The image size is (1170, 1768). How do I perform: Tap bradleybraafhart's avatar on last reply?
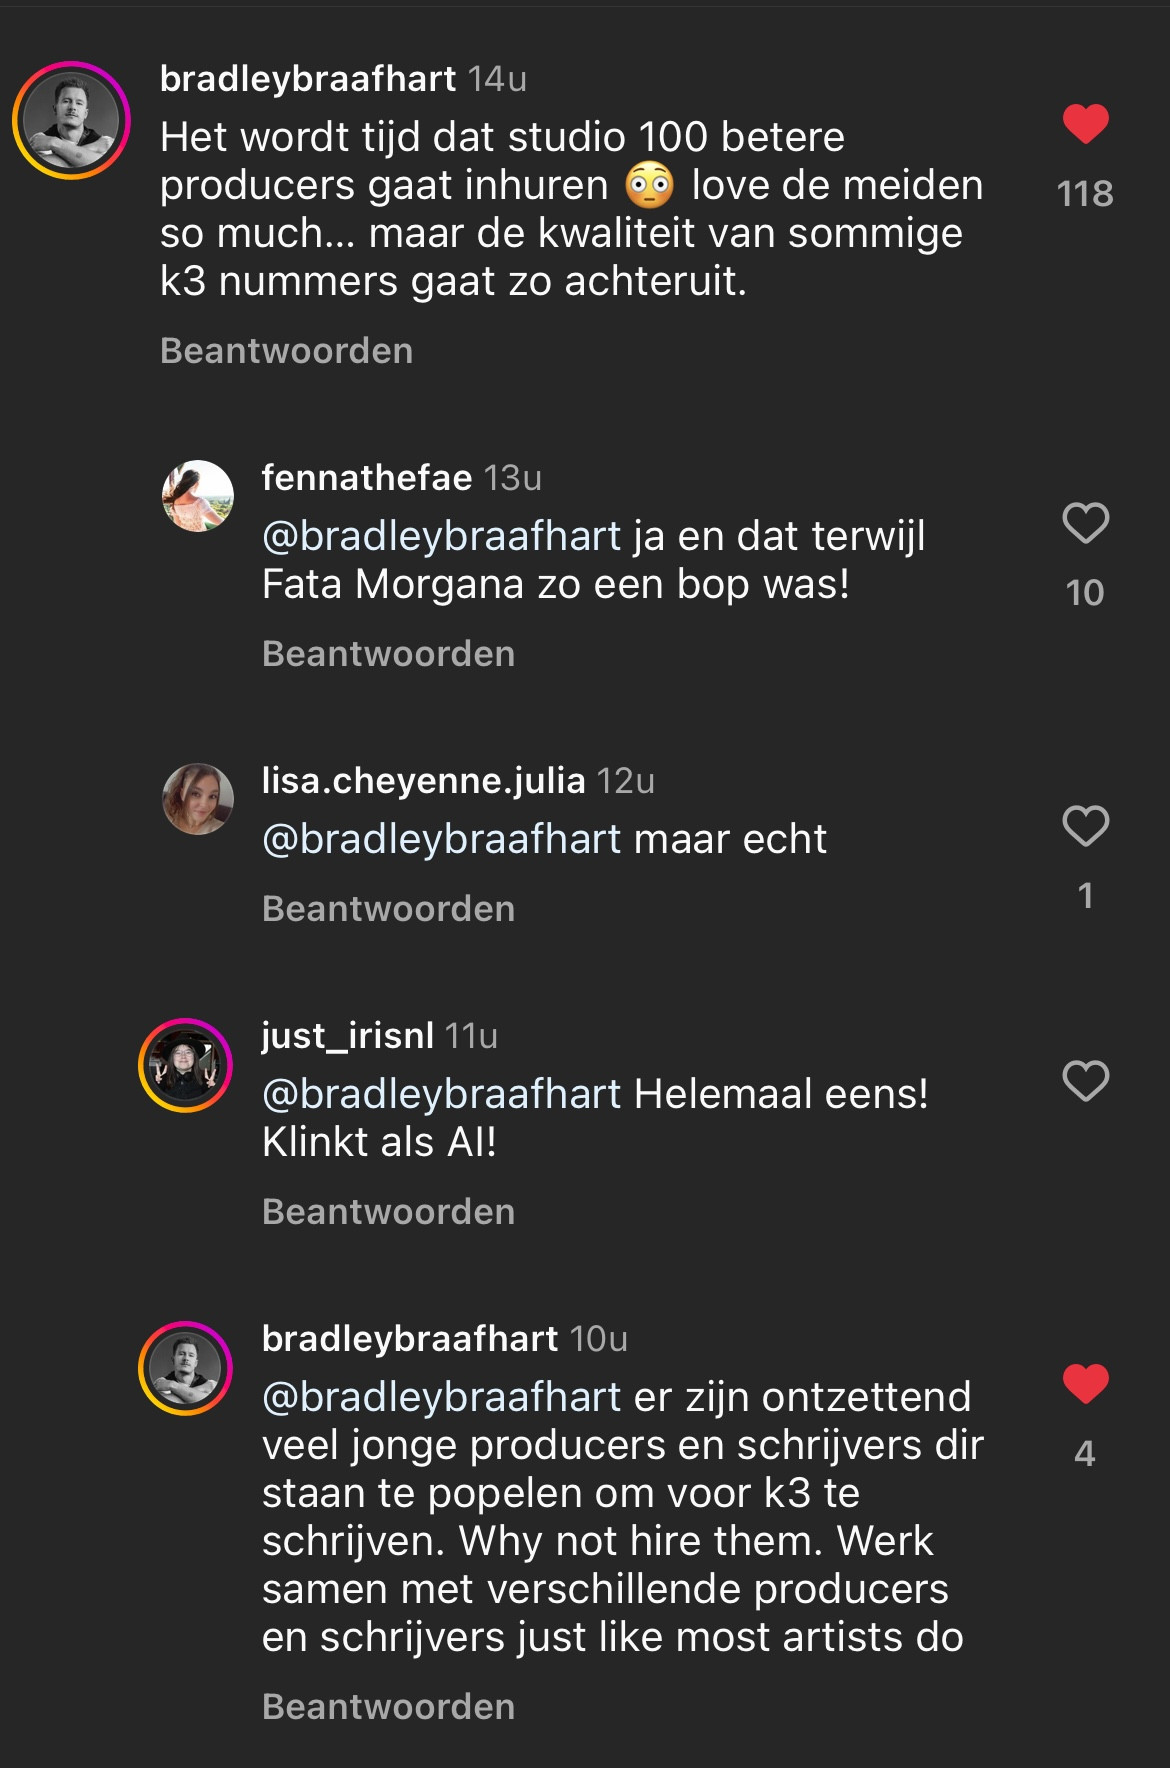tap(185, 1368)
